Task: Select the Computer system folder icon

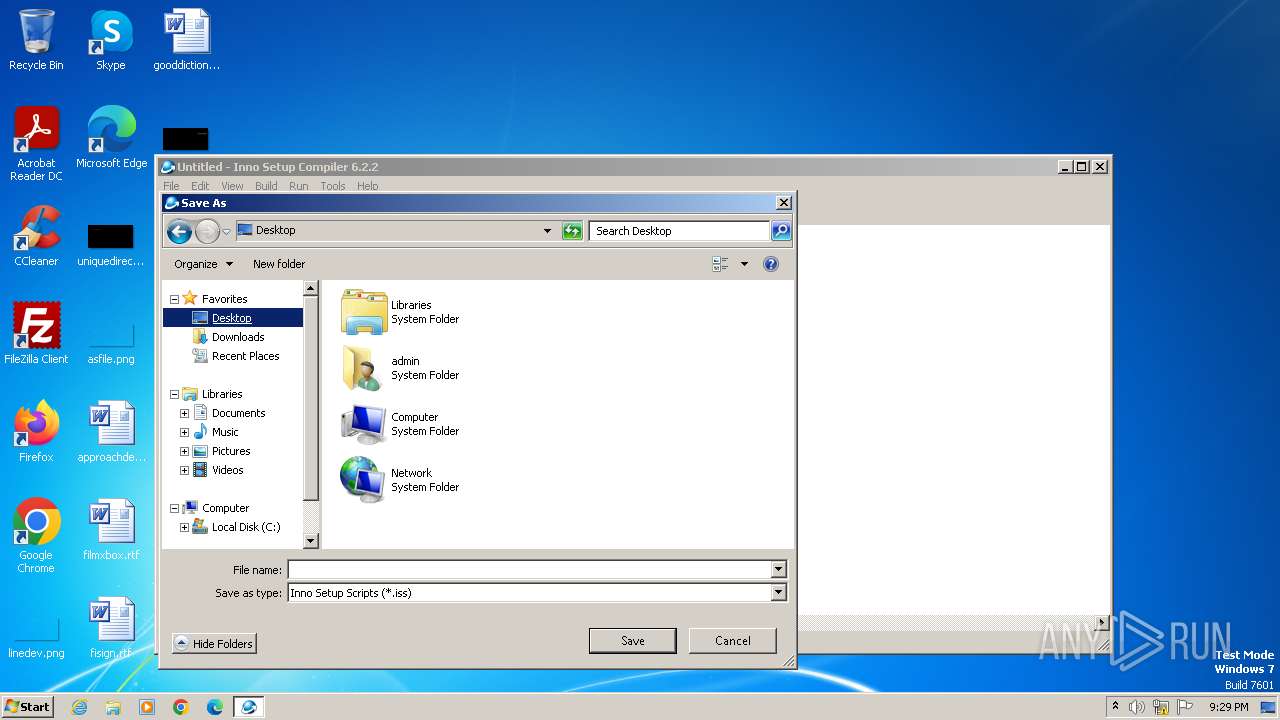Action: [x=363, y=424]
